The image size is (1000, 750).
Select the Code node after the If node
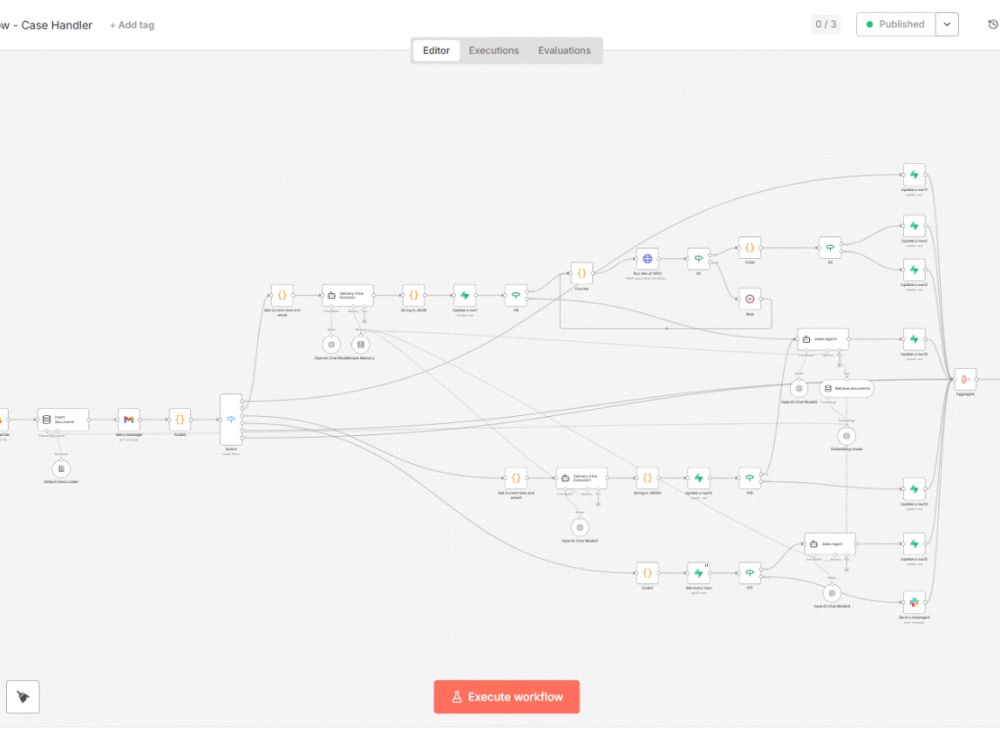coord(749,247)
